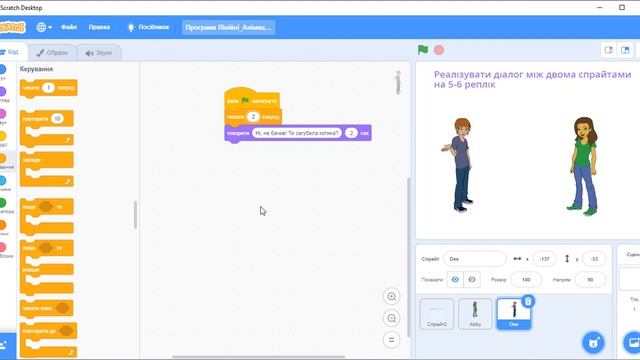Click the seconds value in the говорити block
640x360 pixels.
[351, 133]
